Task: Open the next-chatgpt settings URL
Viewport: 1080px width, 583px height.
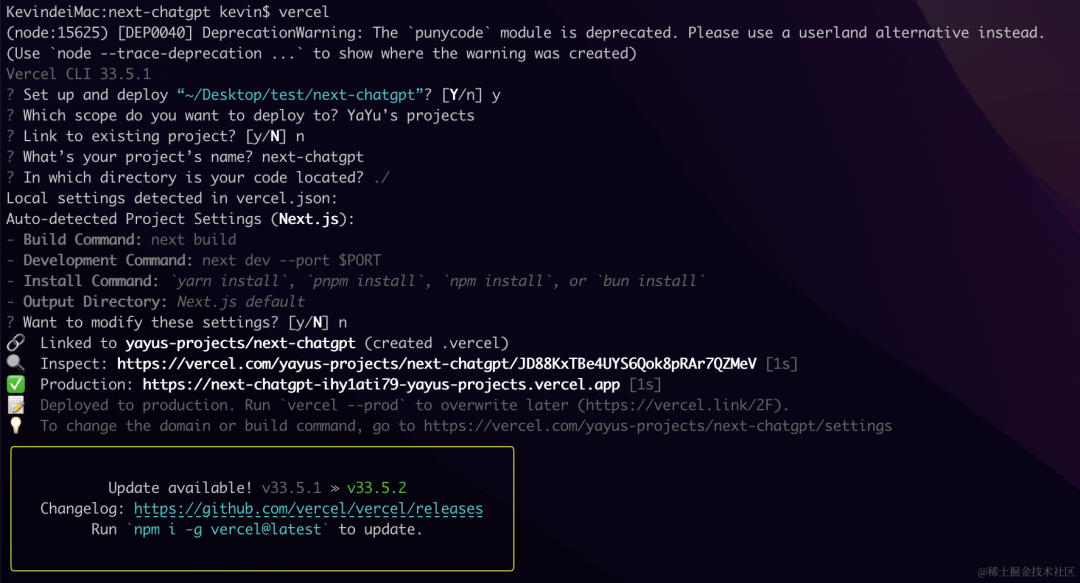Action: click(658, 426)
